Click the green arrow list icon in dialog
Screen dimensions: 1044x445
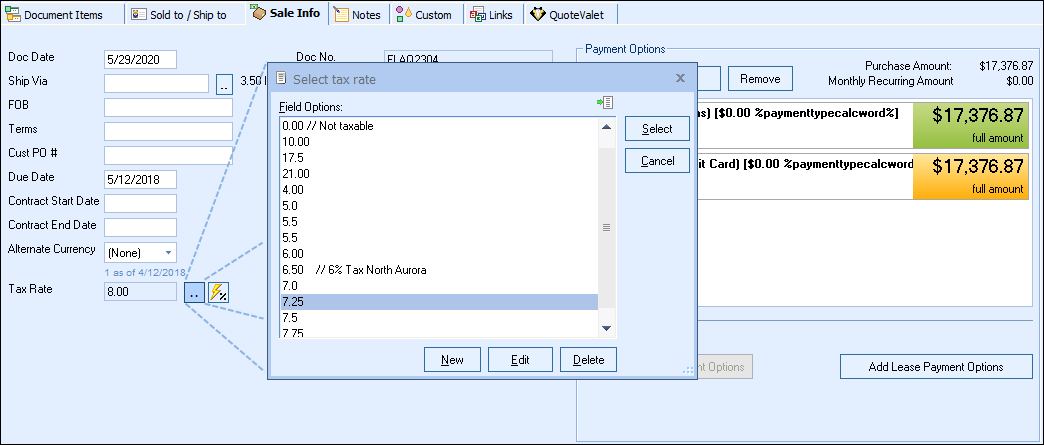coord(605,103)
